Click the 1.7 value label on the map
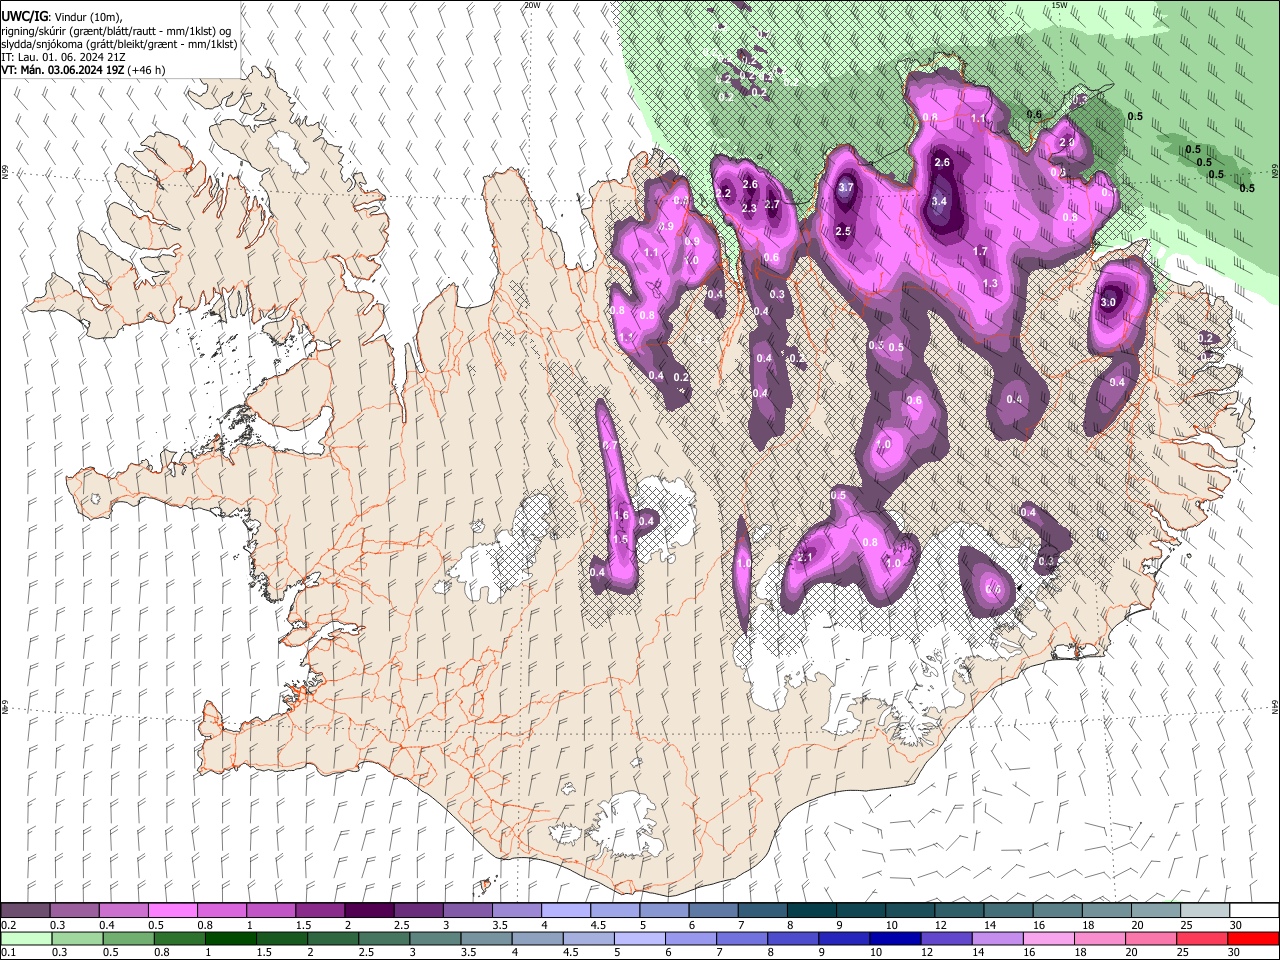The height and width of the screenshot is (960, 1280). tap(980, 251)
